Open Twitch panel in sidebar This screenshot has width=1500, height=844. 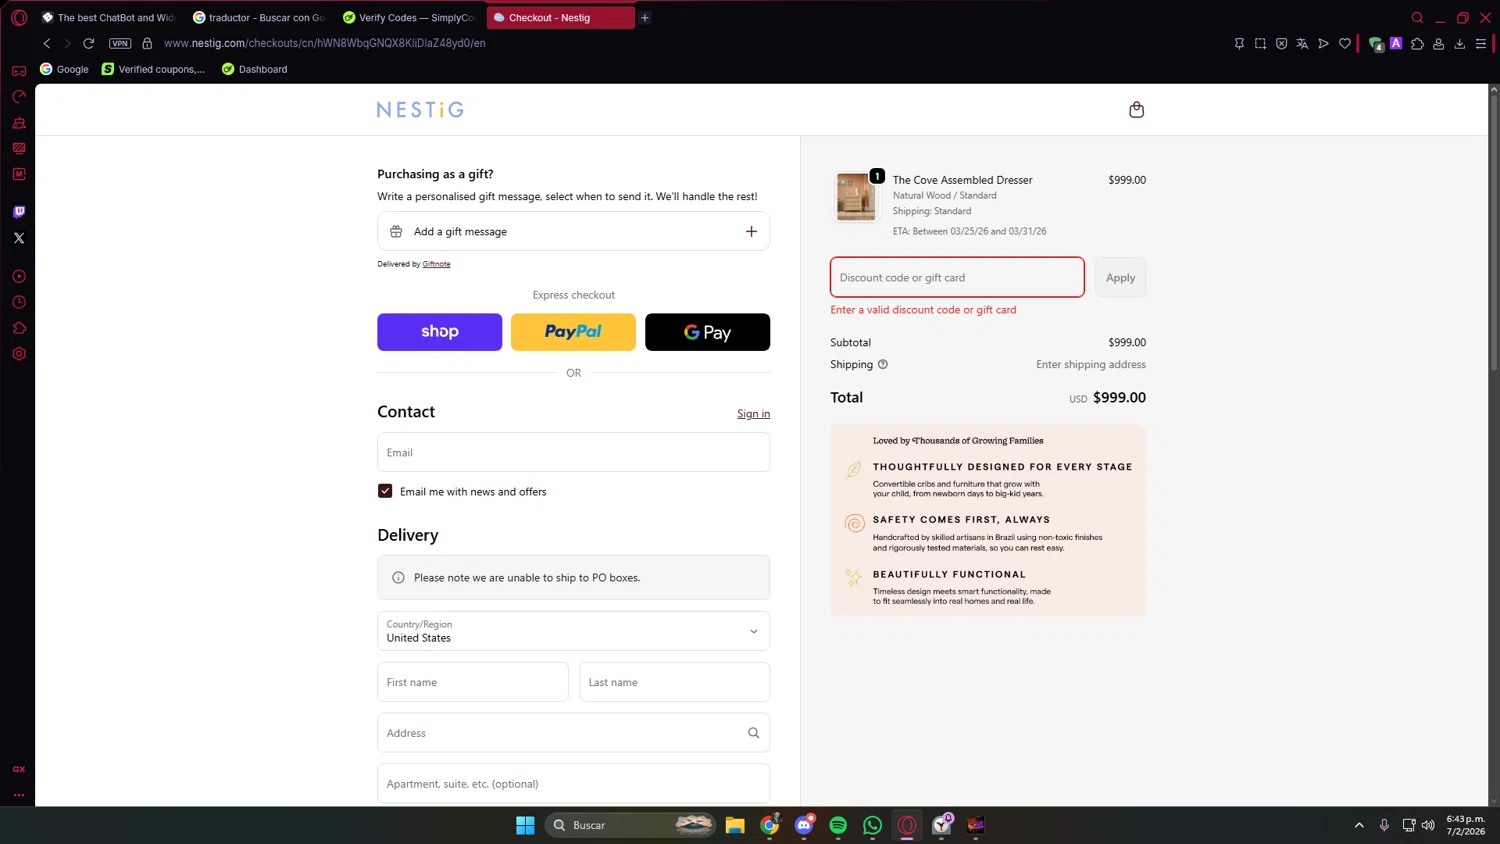click(19, 212)
